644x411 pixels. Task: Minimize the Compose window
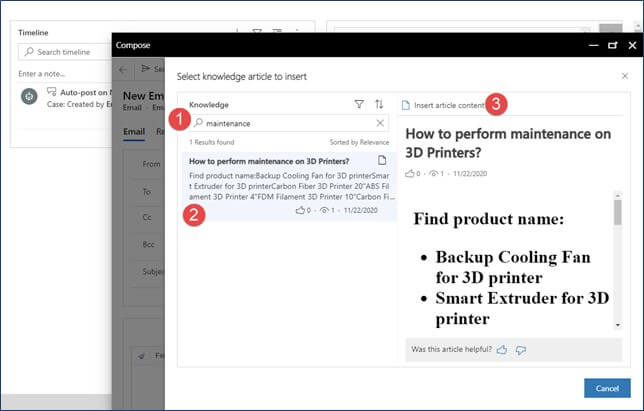[x=593, y=45]
